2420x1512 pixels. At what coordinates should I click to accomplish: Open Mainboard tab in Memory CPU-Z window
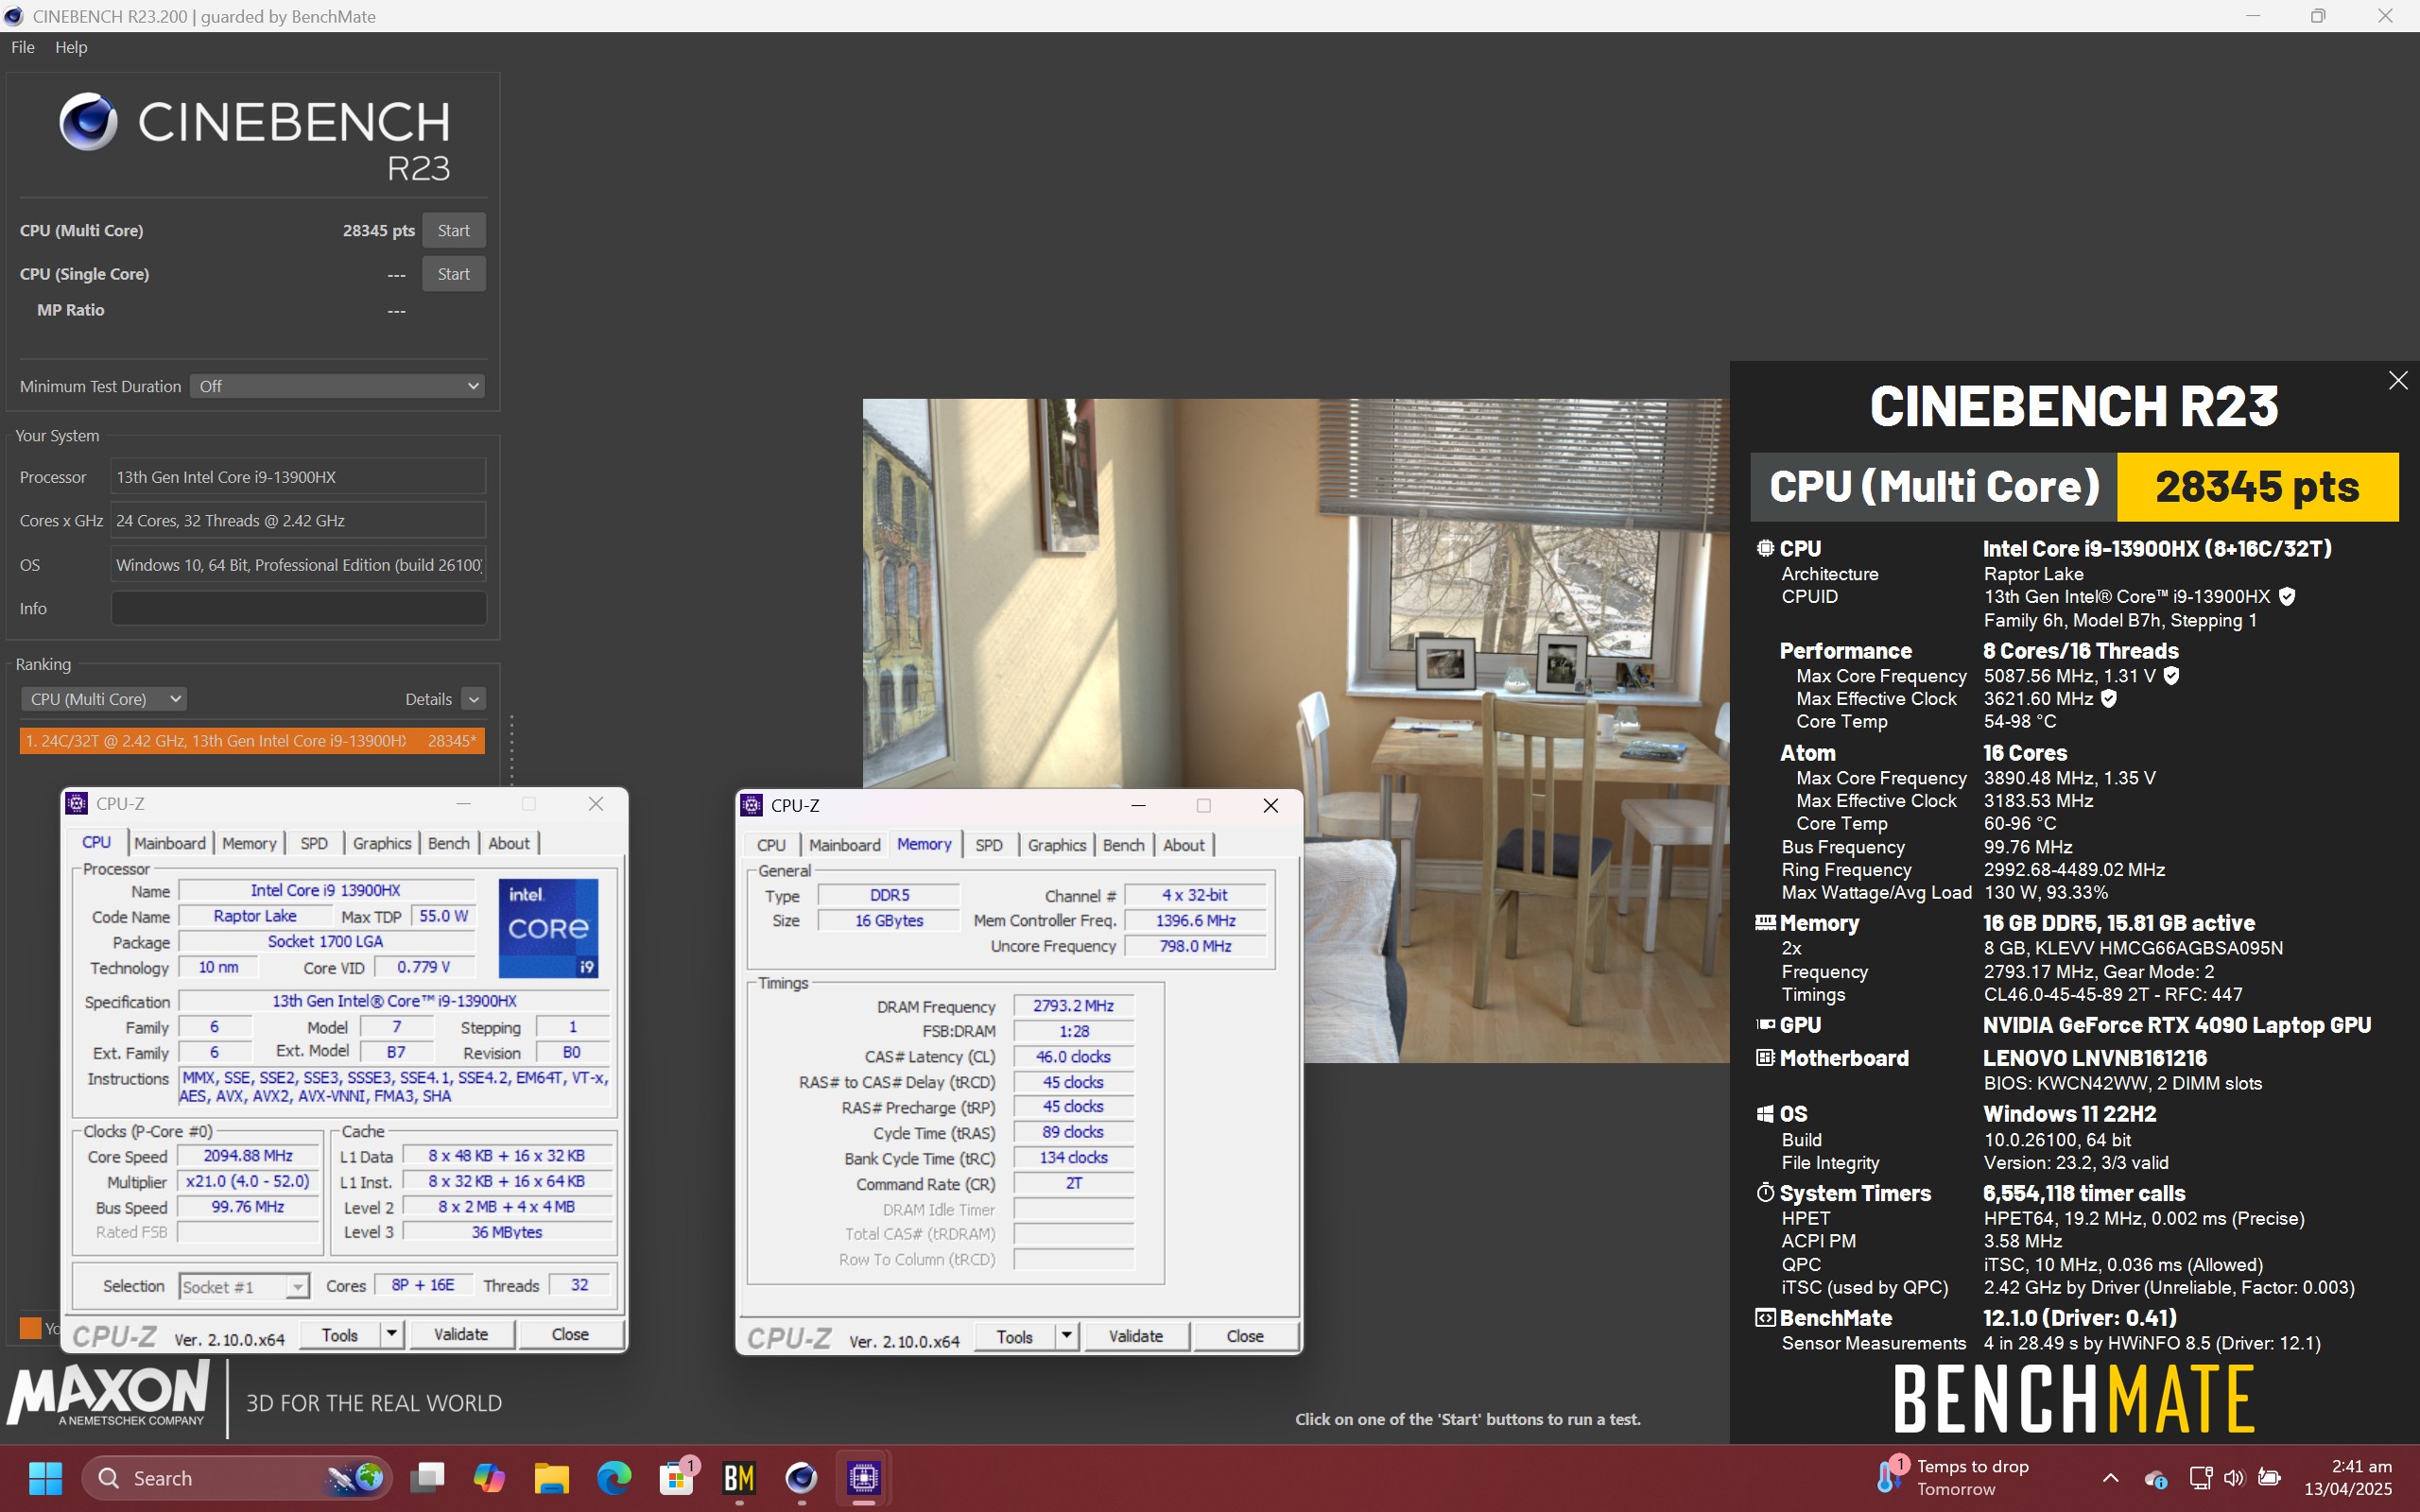tap(844, 845)
